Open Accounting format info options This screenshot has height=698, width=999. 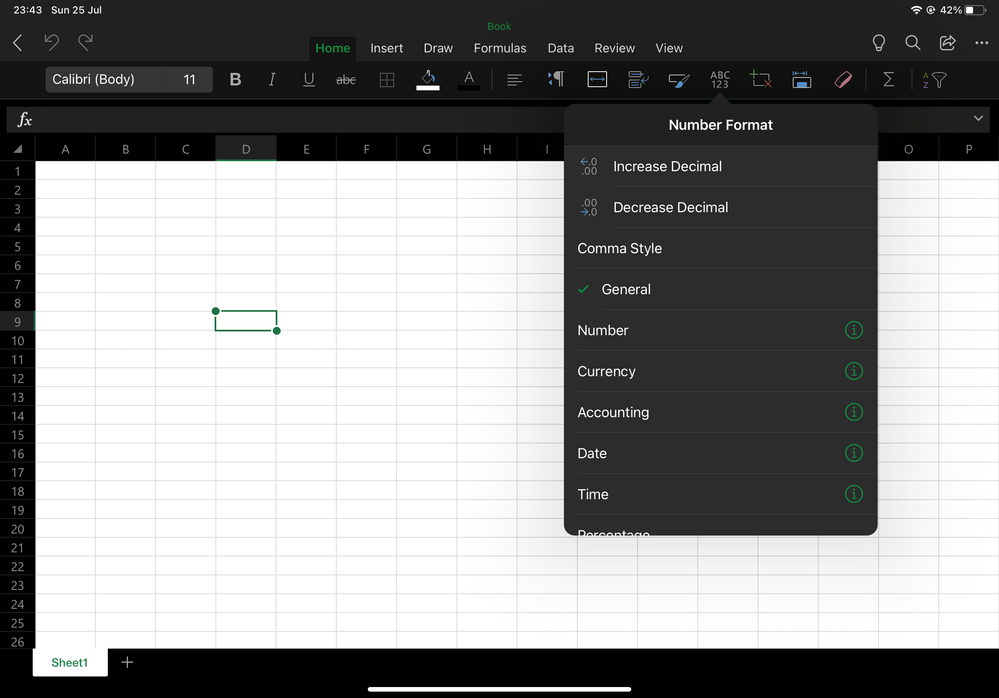point(854,412)
